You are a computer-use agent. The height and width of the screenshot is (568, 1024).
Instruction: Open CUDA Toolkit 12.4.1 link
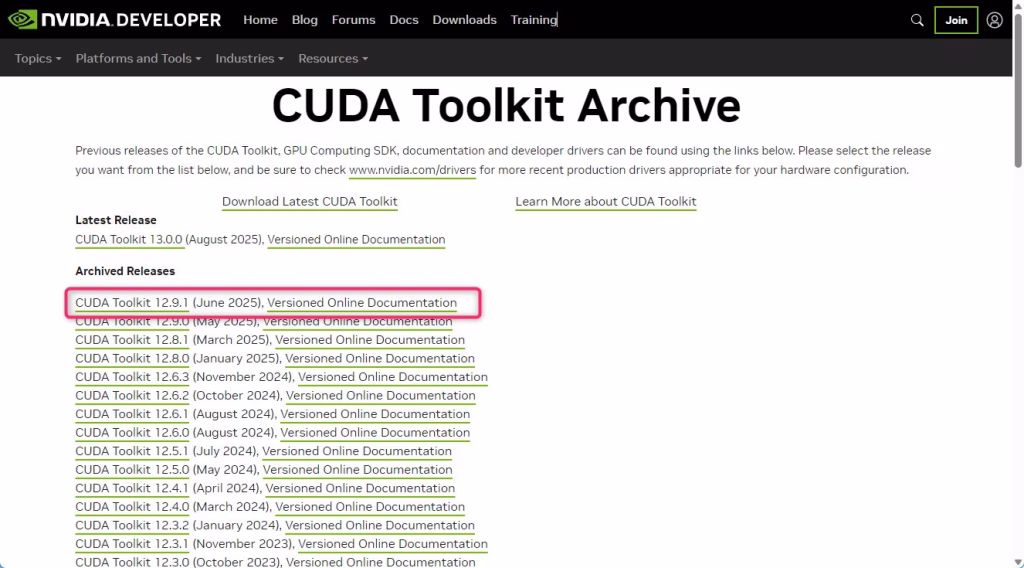[x=131, y=488]
